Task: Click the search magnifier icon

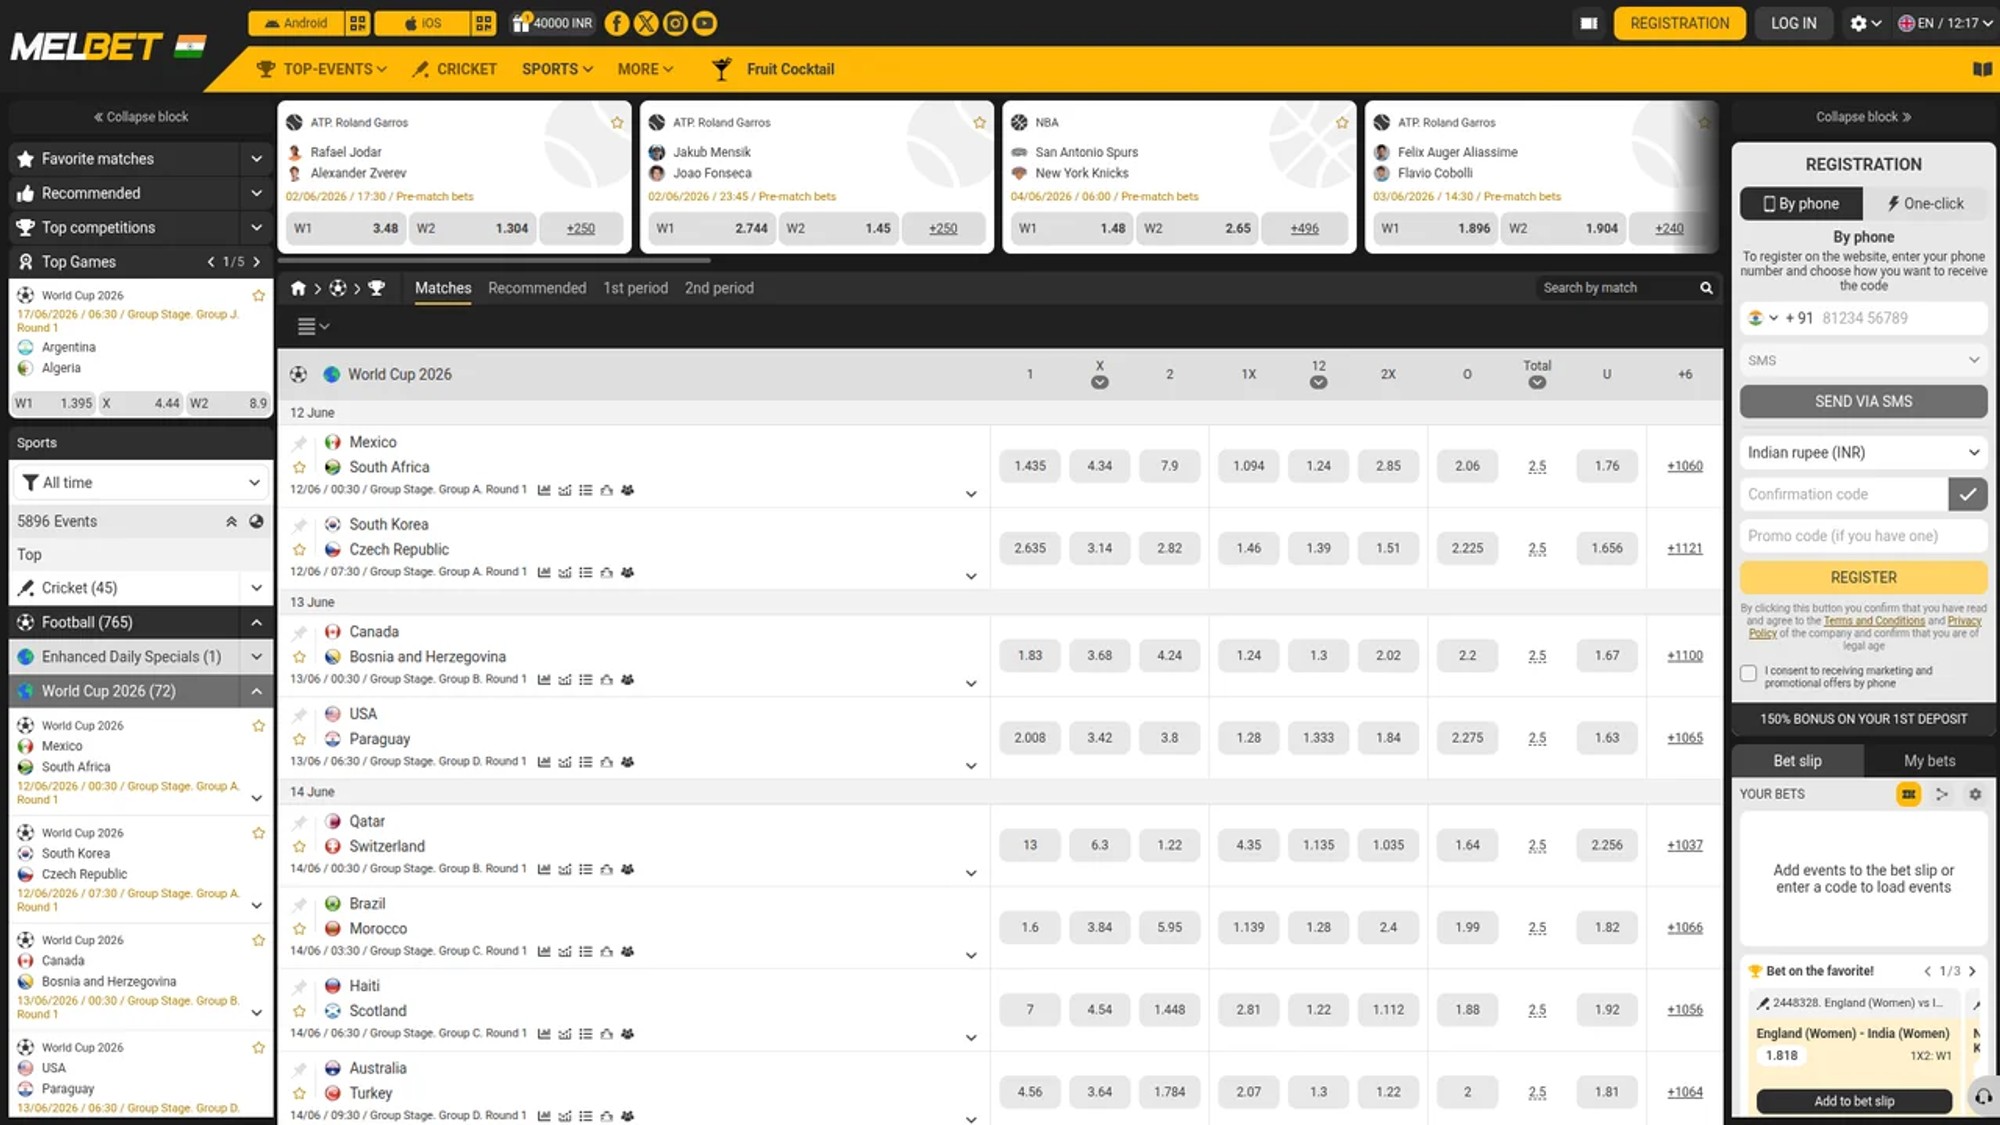Action: 1706,288
